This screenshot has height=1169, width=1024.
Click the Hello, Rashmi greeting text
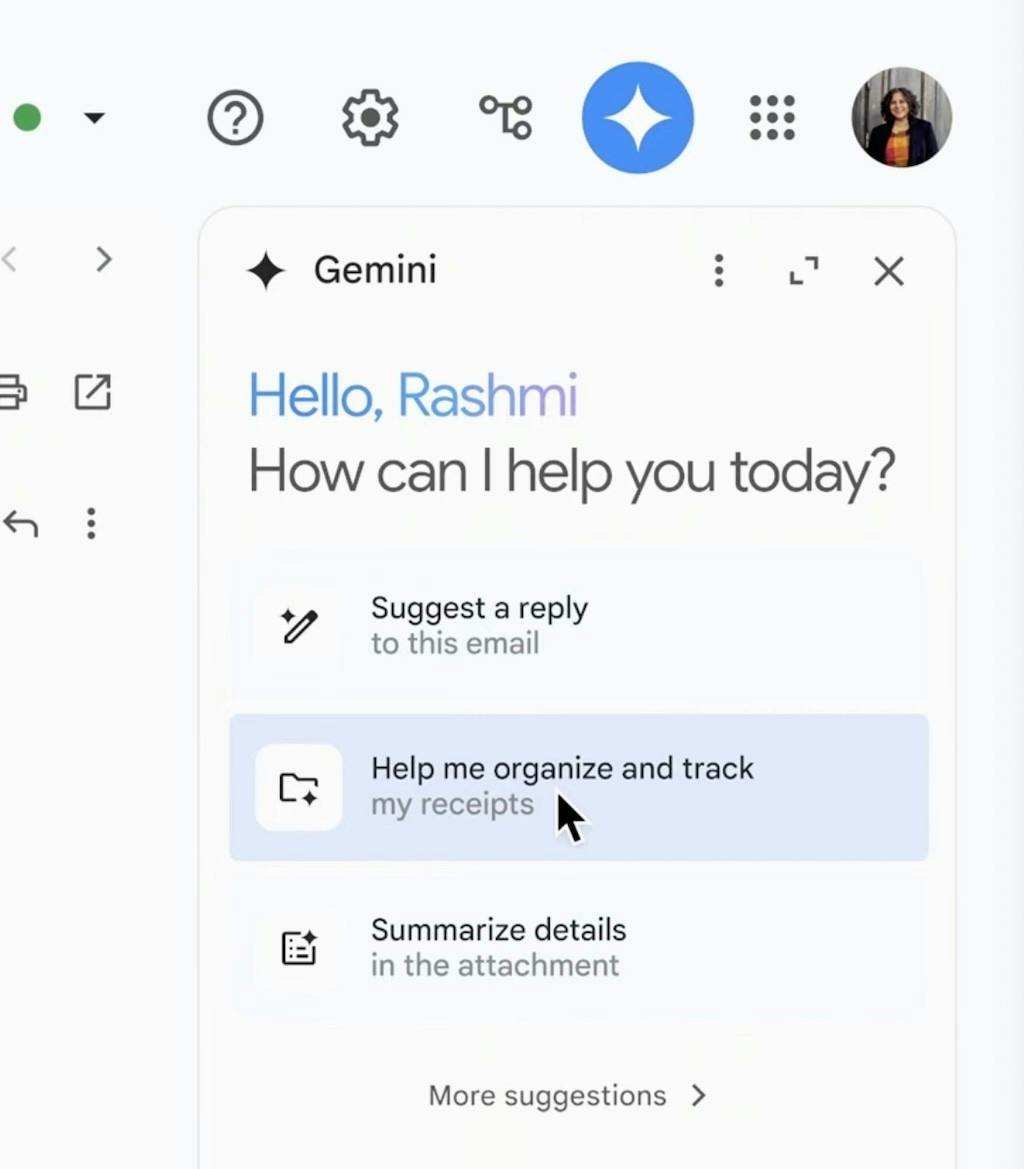(413, 395)
